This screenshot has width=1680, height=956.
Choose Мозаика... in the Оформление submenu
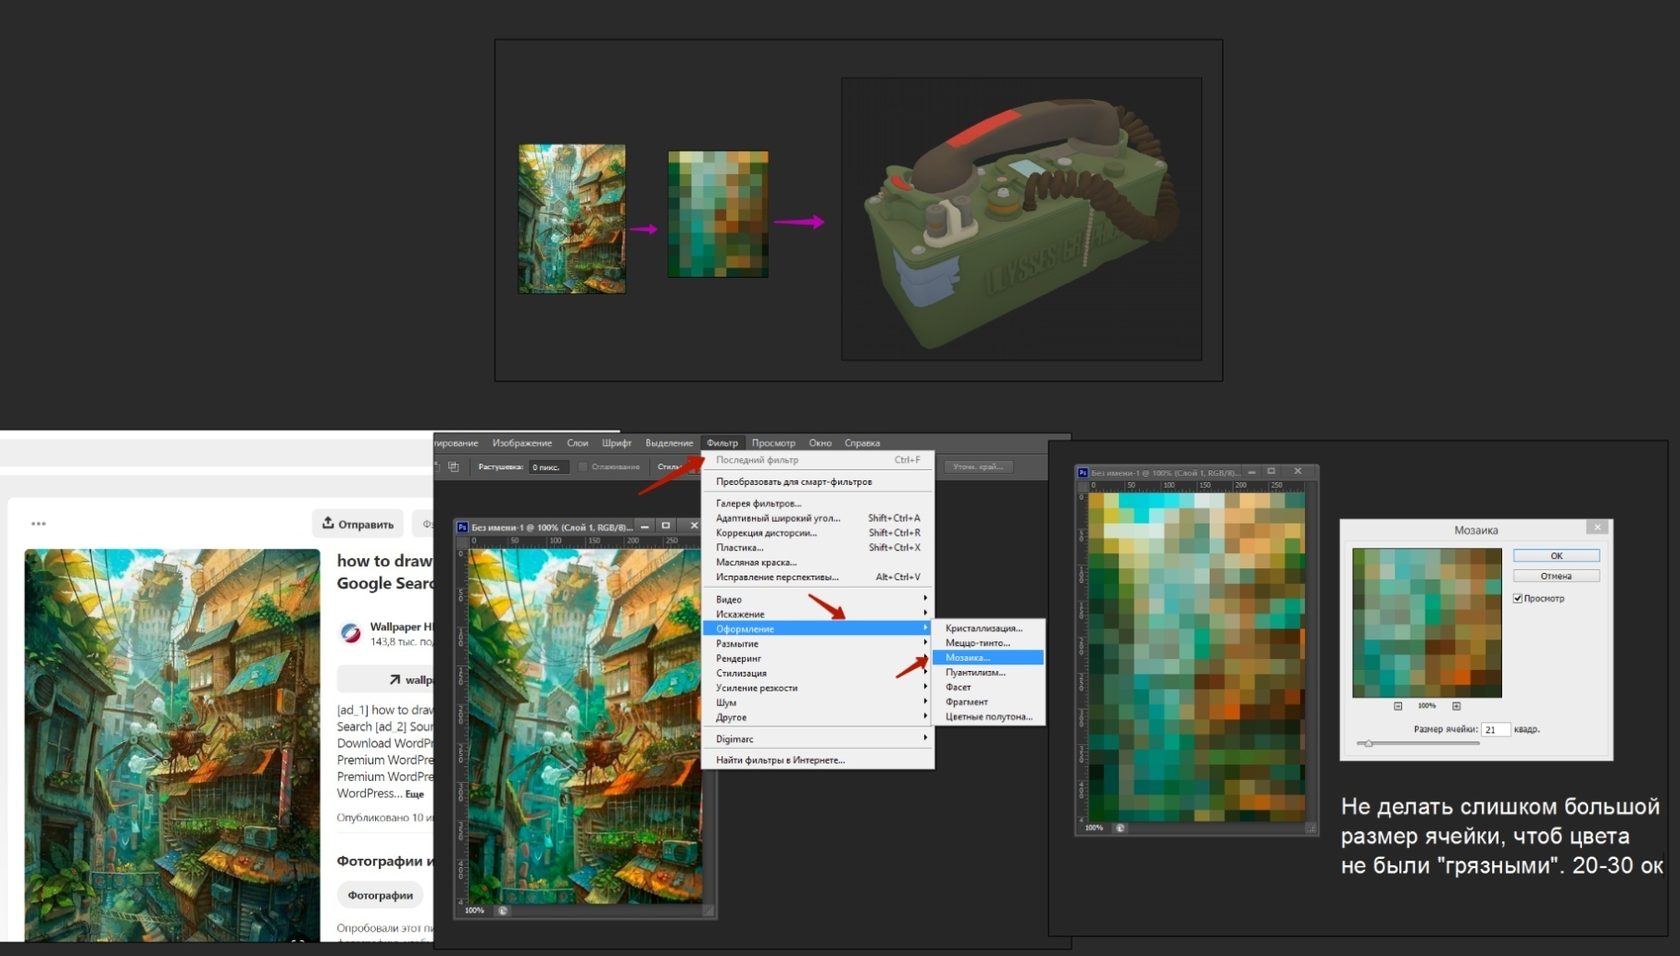[x=988, y=657]
